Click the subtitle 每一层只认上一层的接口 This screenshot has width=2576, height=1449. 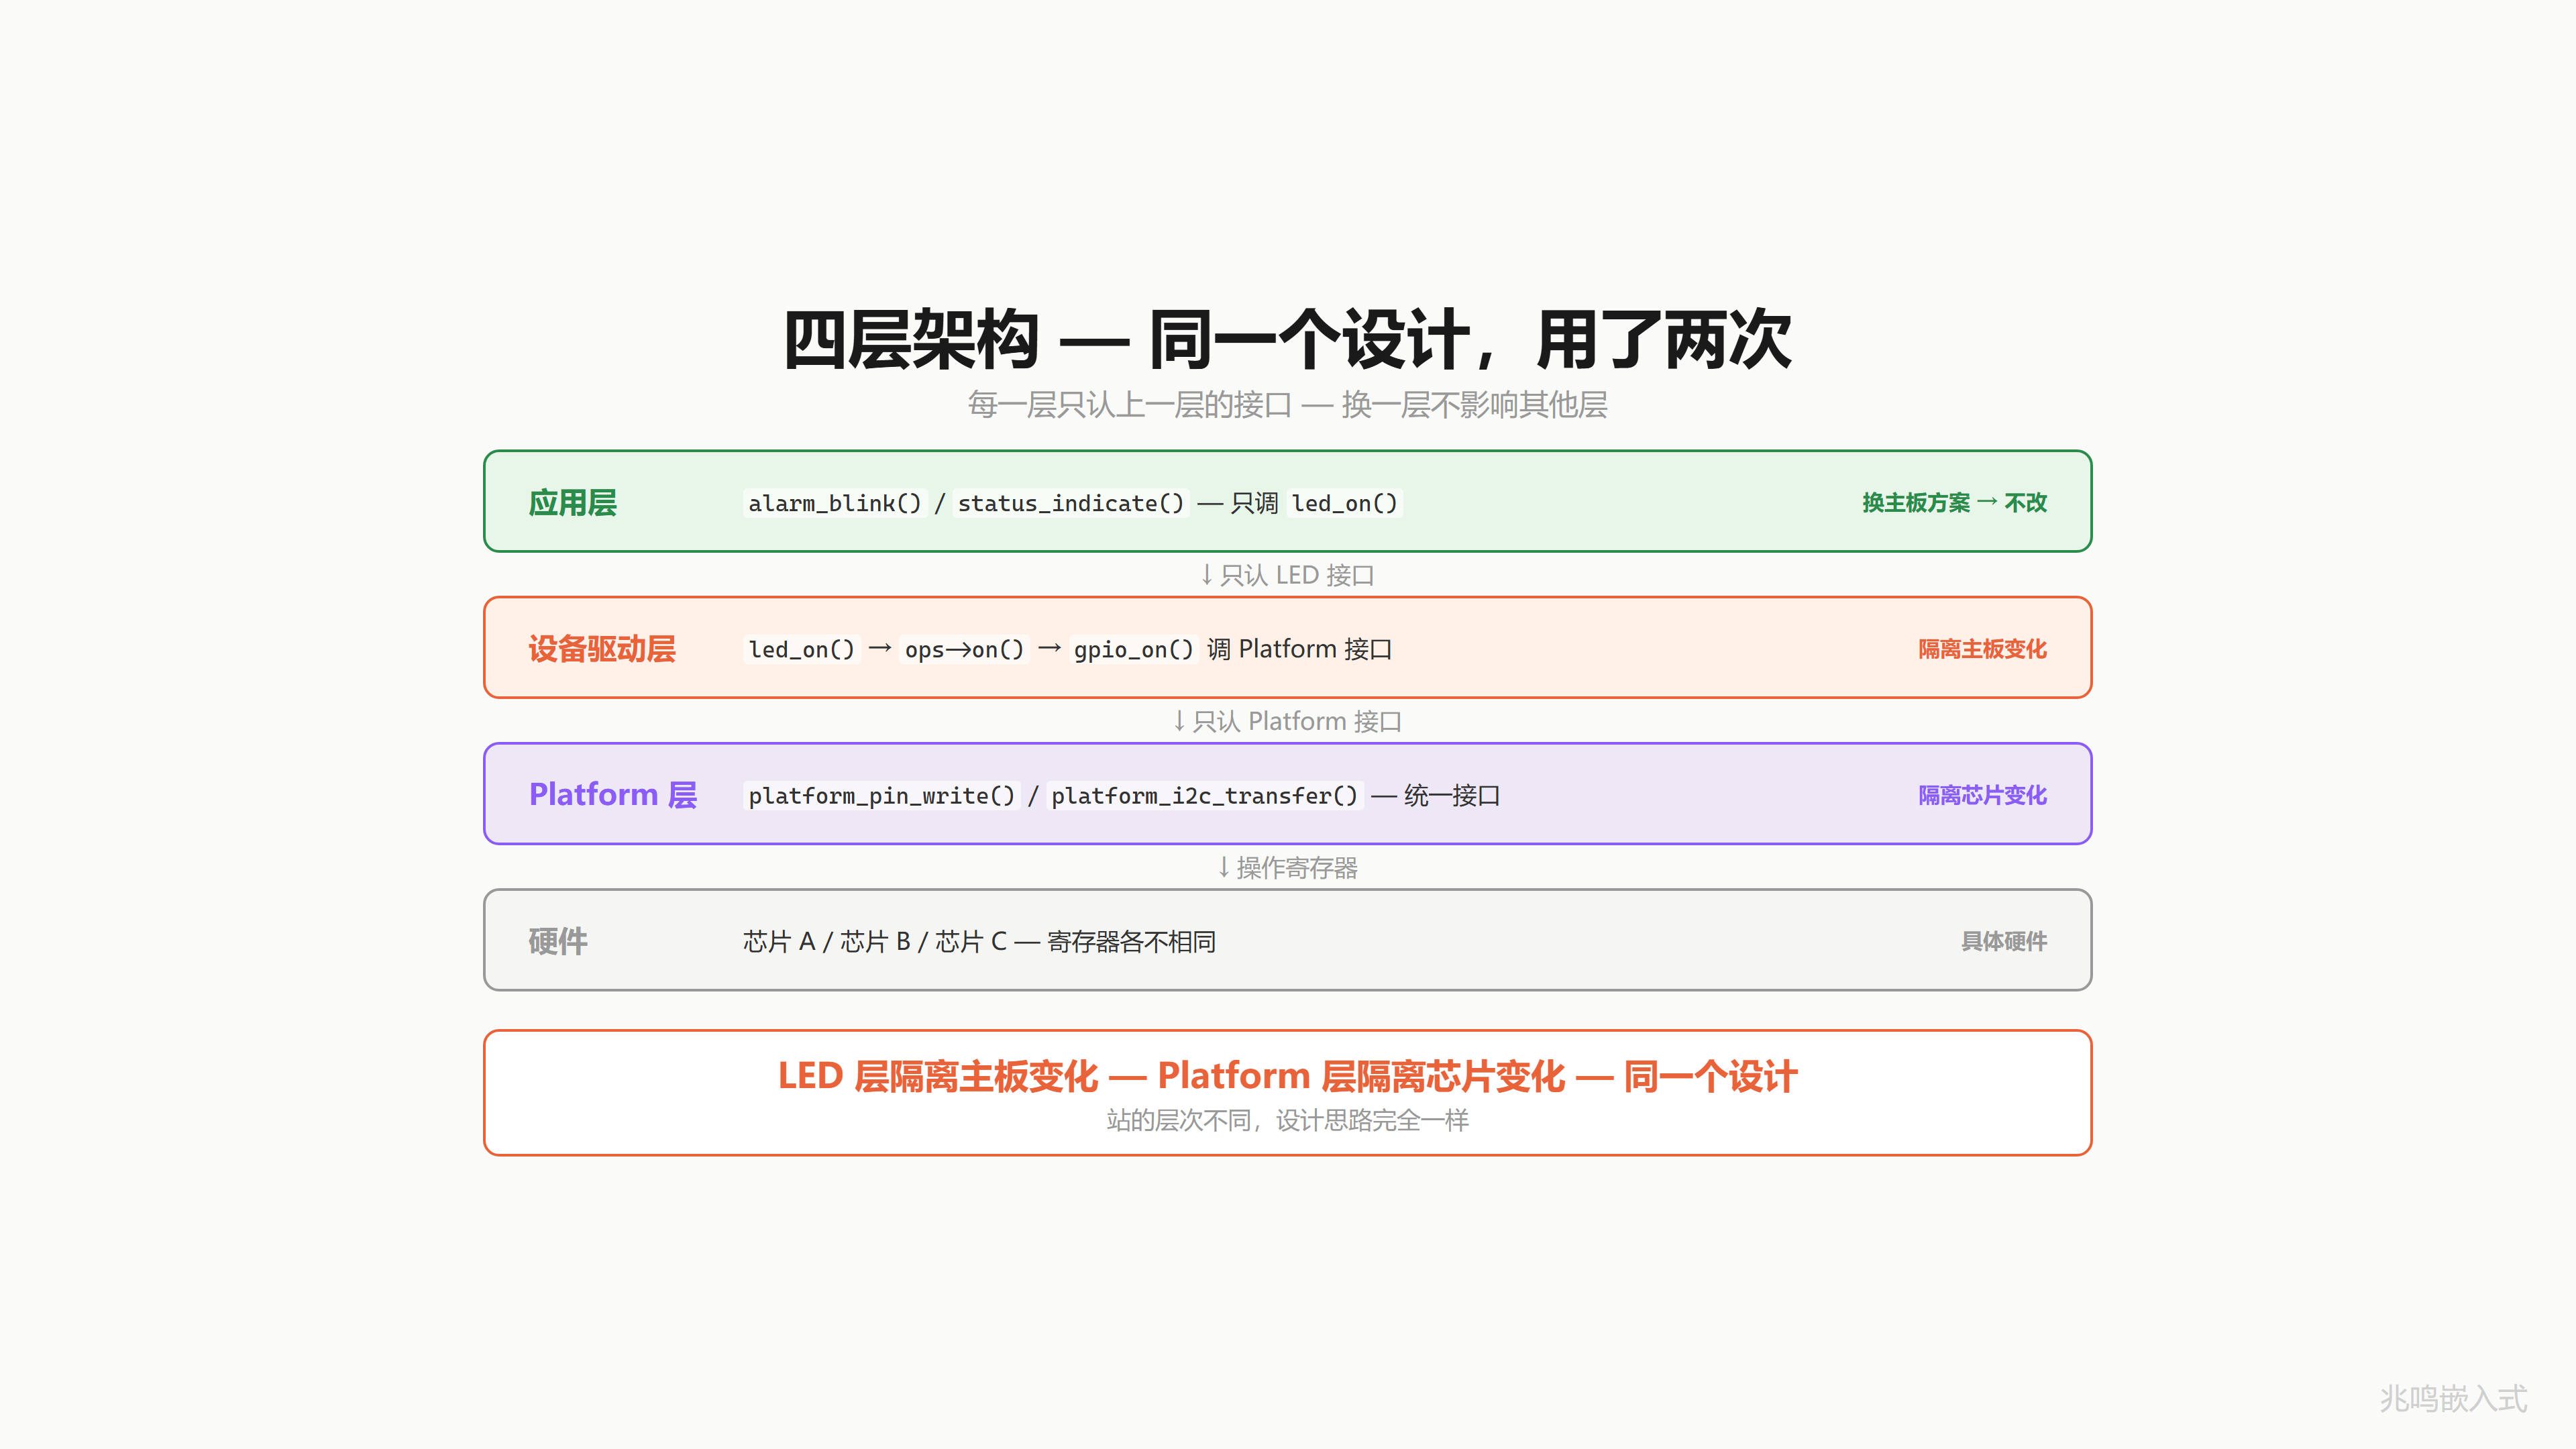1130,405
